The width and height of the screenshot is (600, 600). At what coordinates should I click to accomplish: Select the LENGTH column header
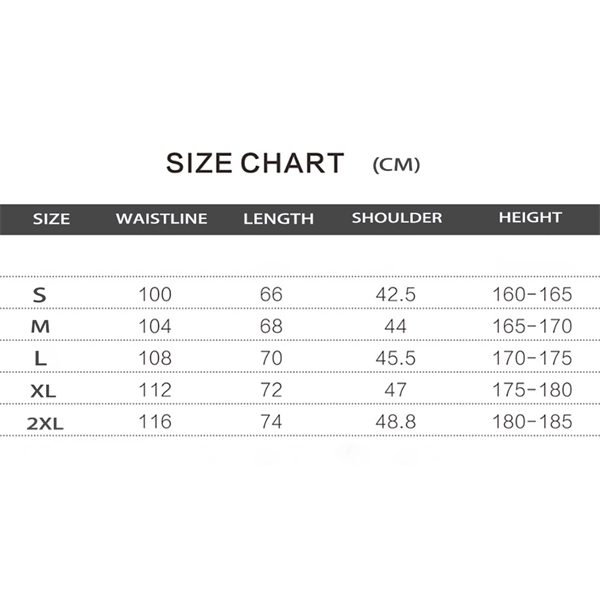pyautogui.click(x=278, y=218)
